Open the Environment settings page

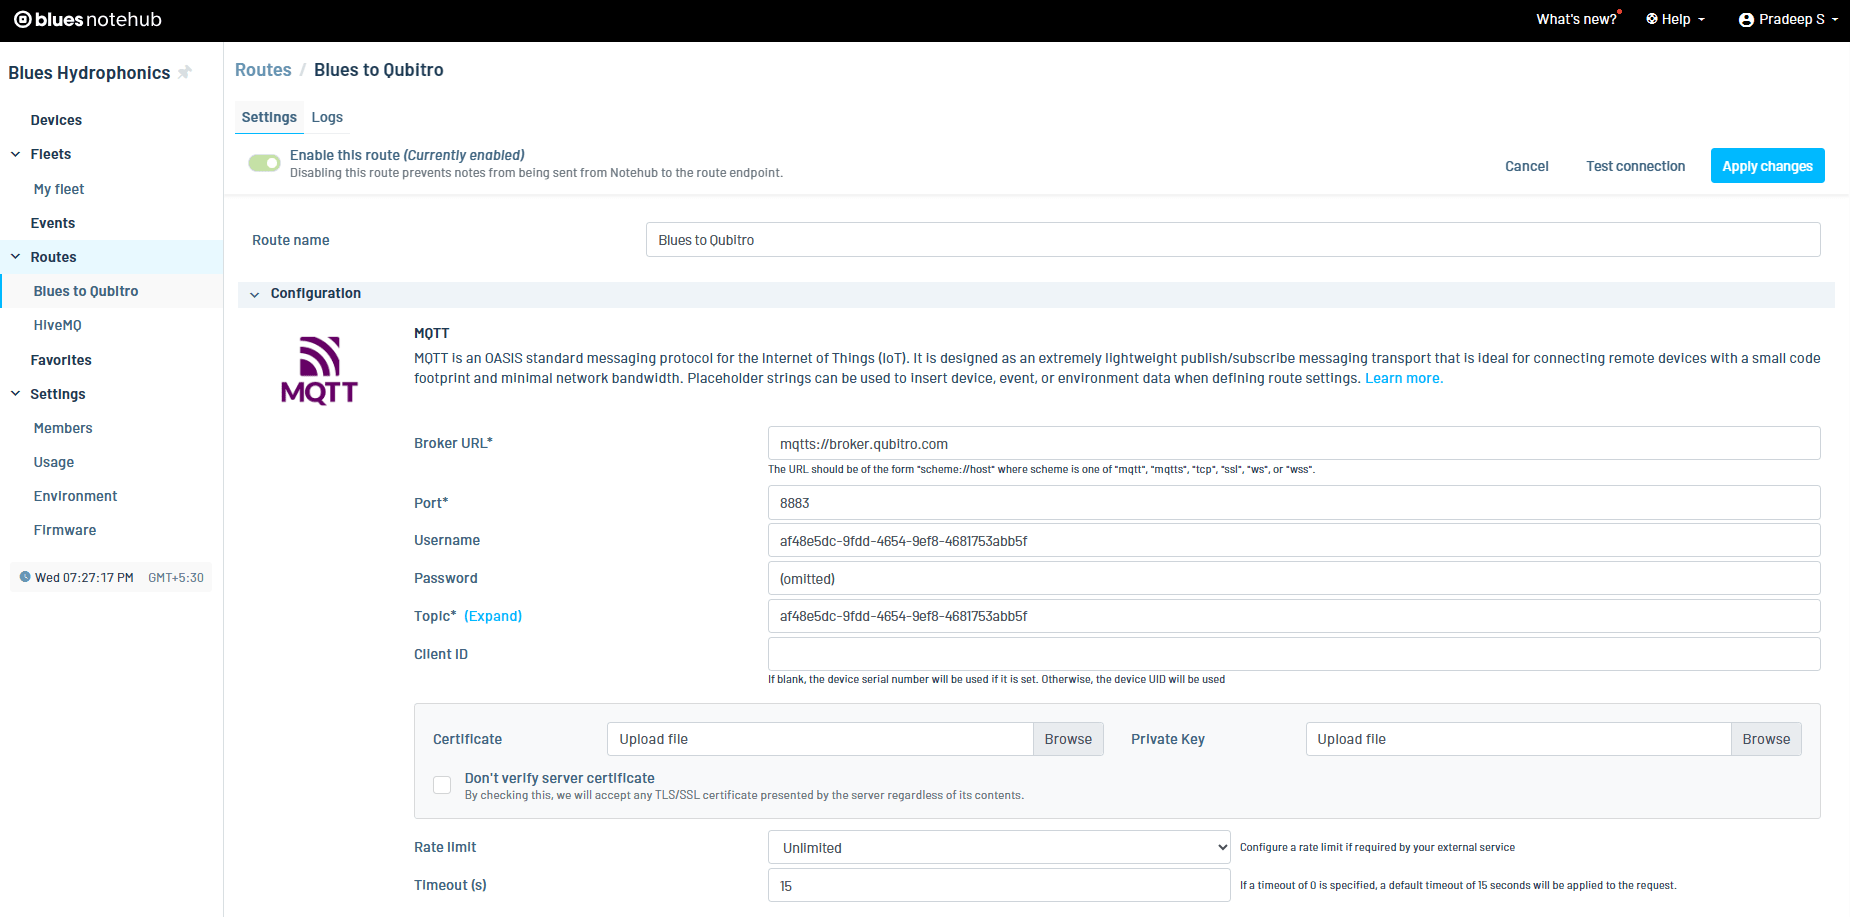tap(75, 496)
